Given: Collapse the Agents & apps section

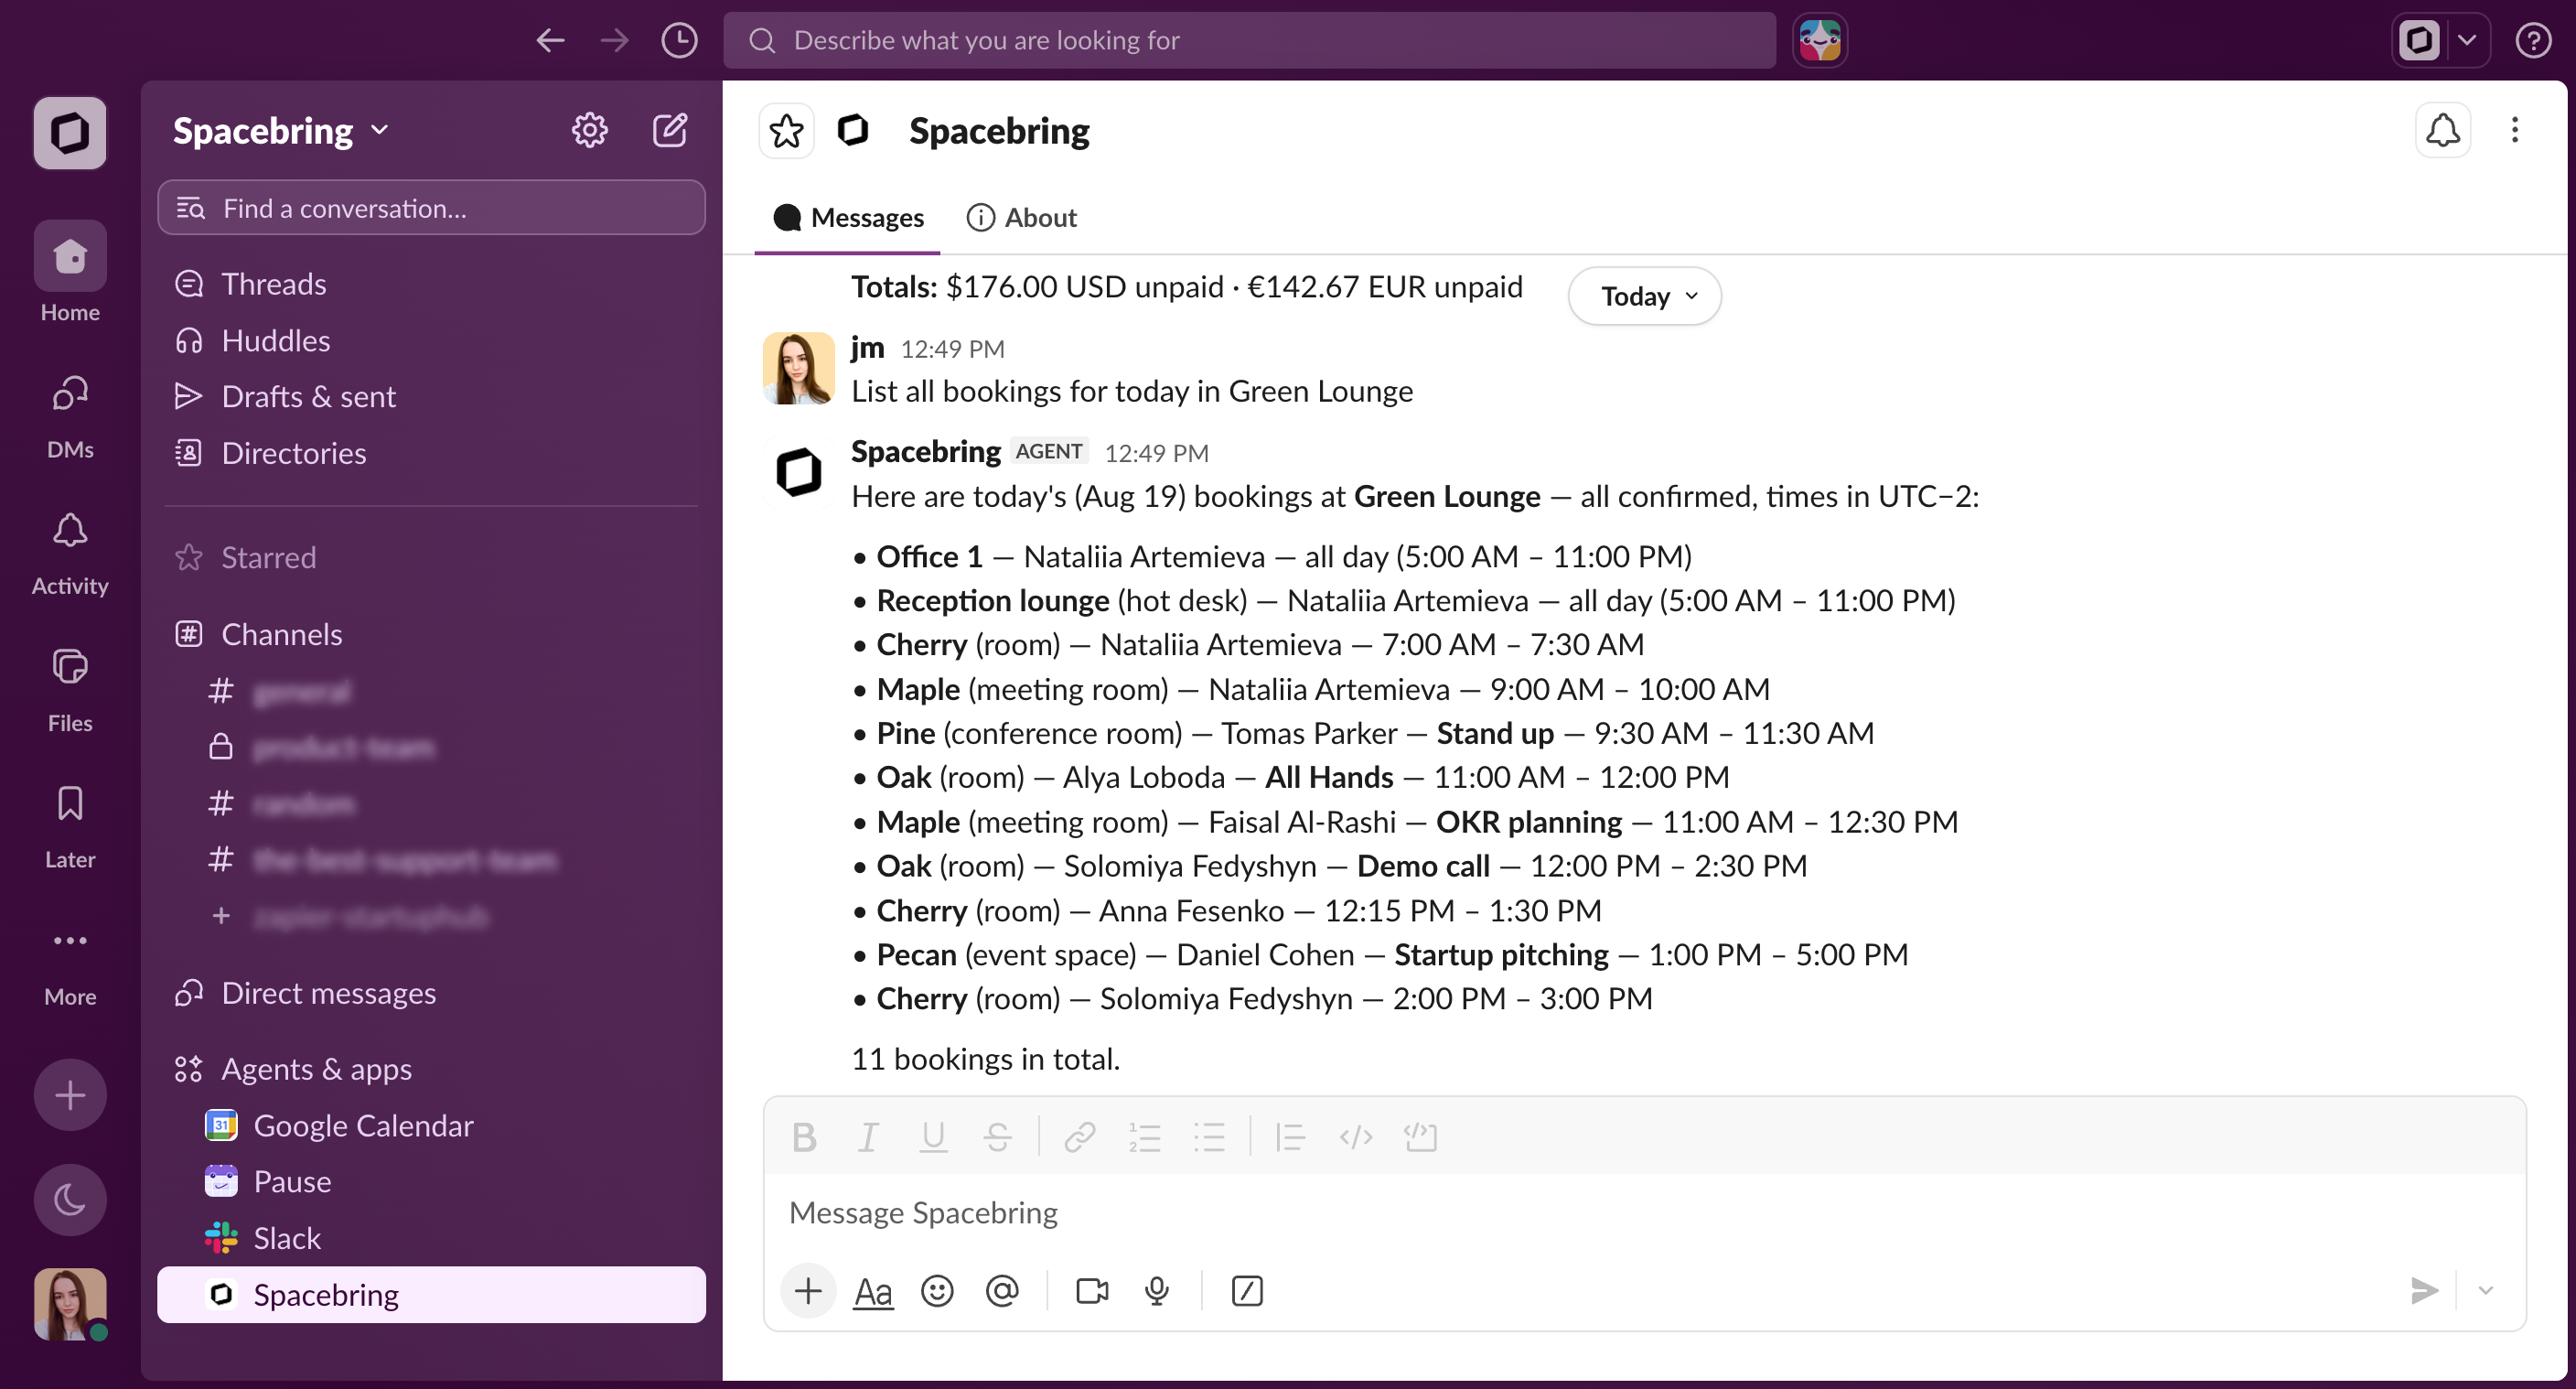Looking at the screenshot, I should [316, 1069].
